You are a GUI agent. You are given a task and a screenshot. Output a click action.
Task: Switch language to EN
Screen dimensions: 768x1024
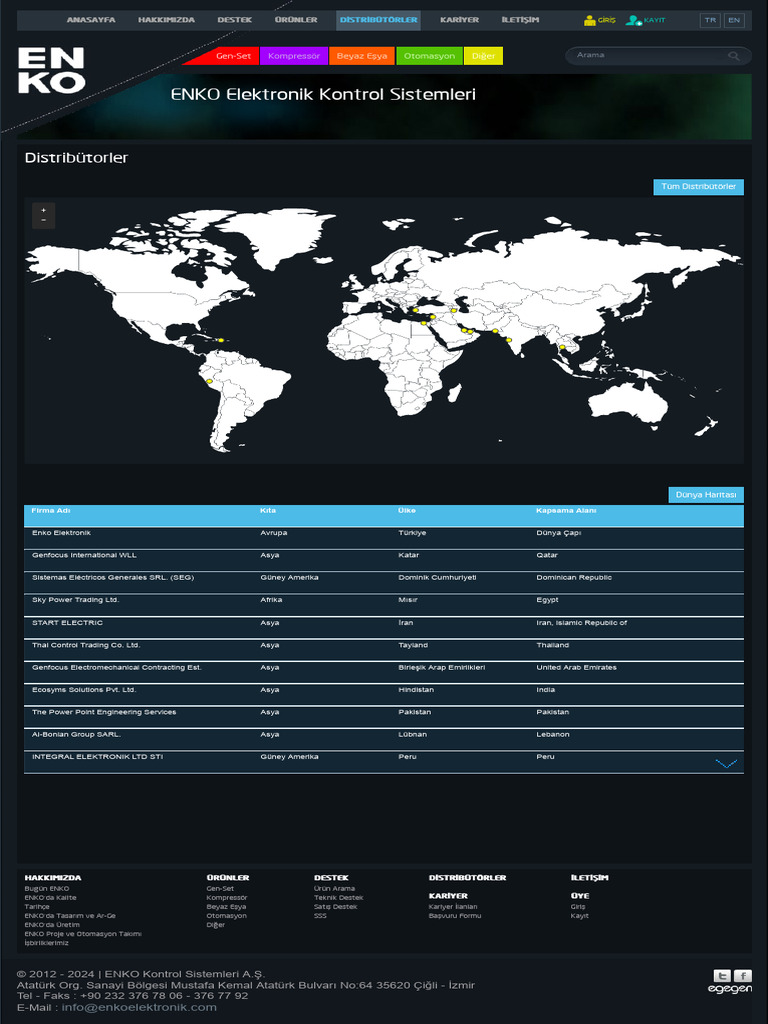[734, 20]
